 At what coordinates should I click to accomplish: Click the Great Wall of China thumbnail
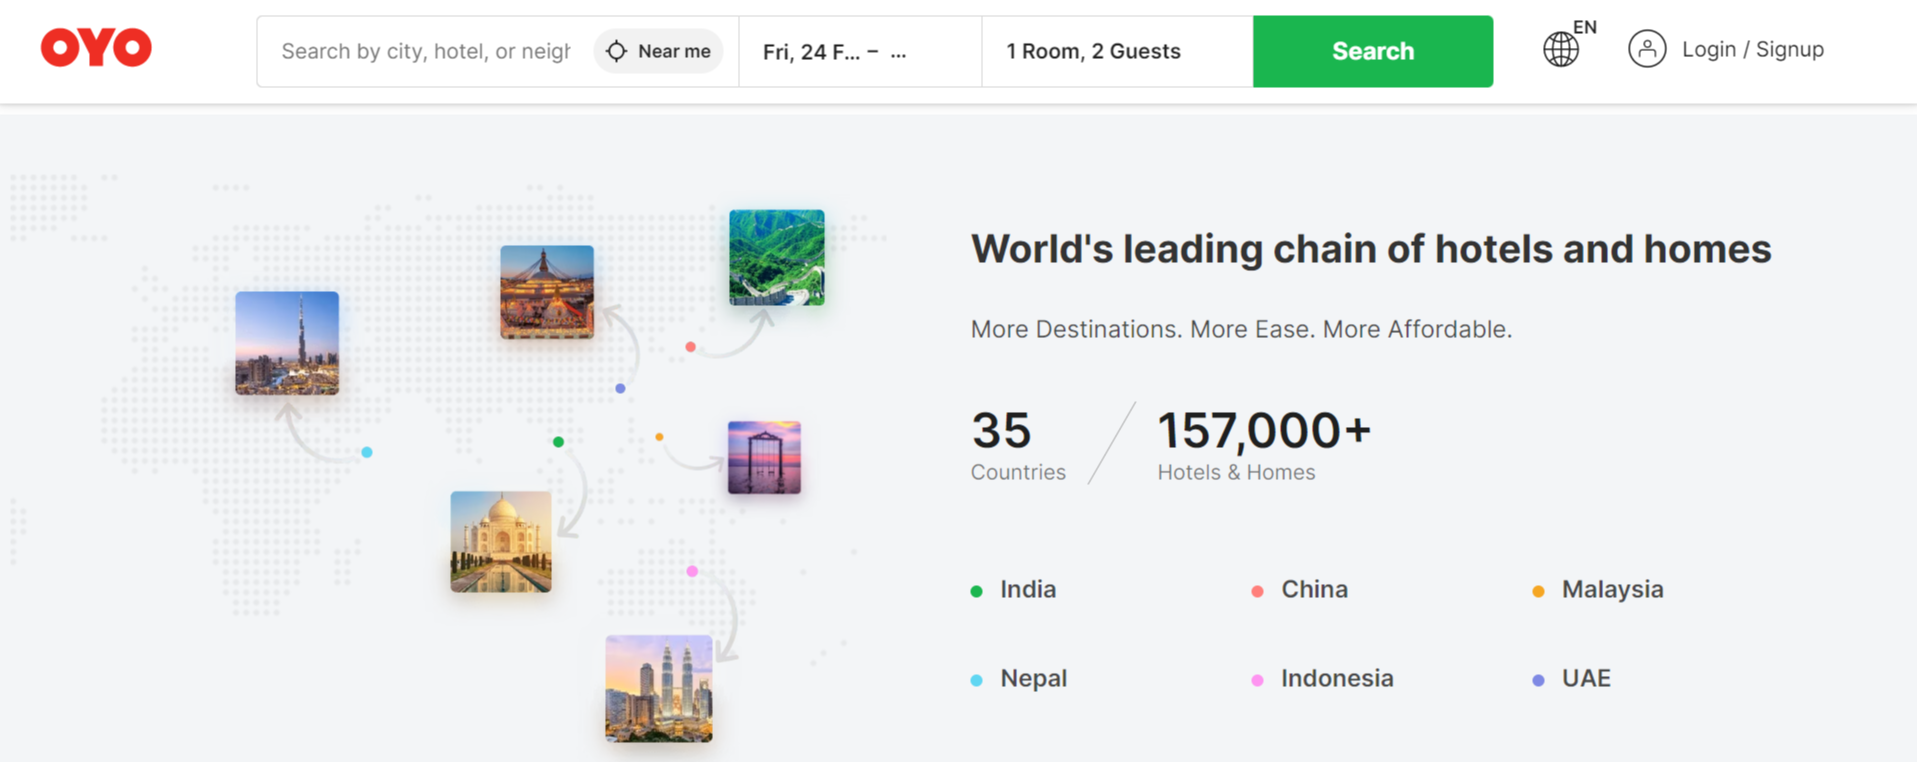777,257
